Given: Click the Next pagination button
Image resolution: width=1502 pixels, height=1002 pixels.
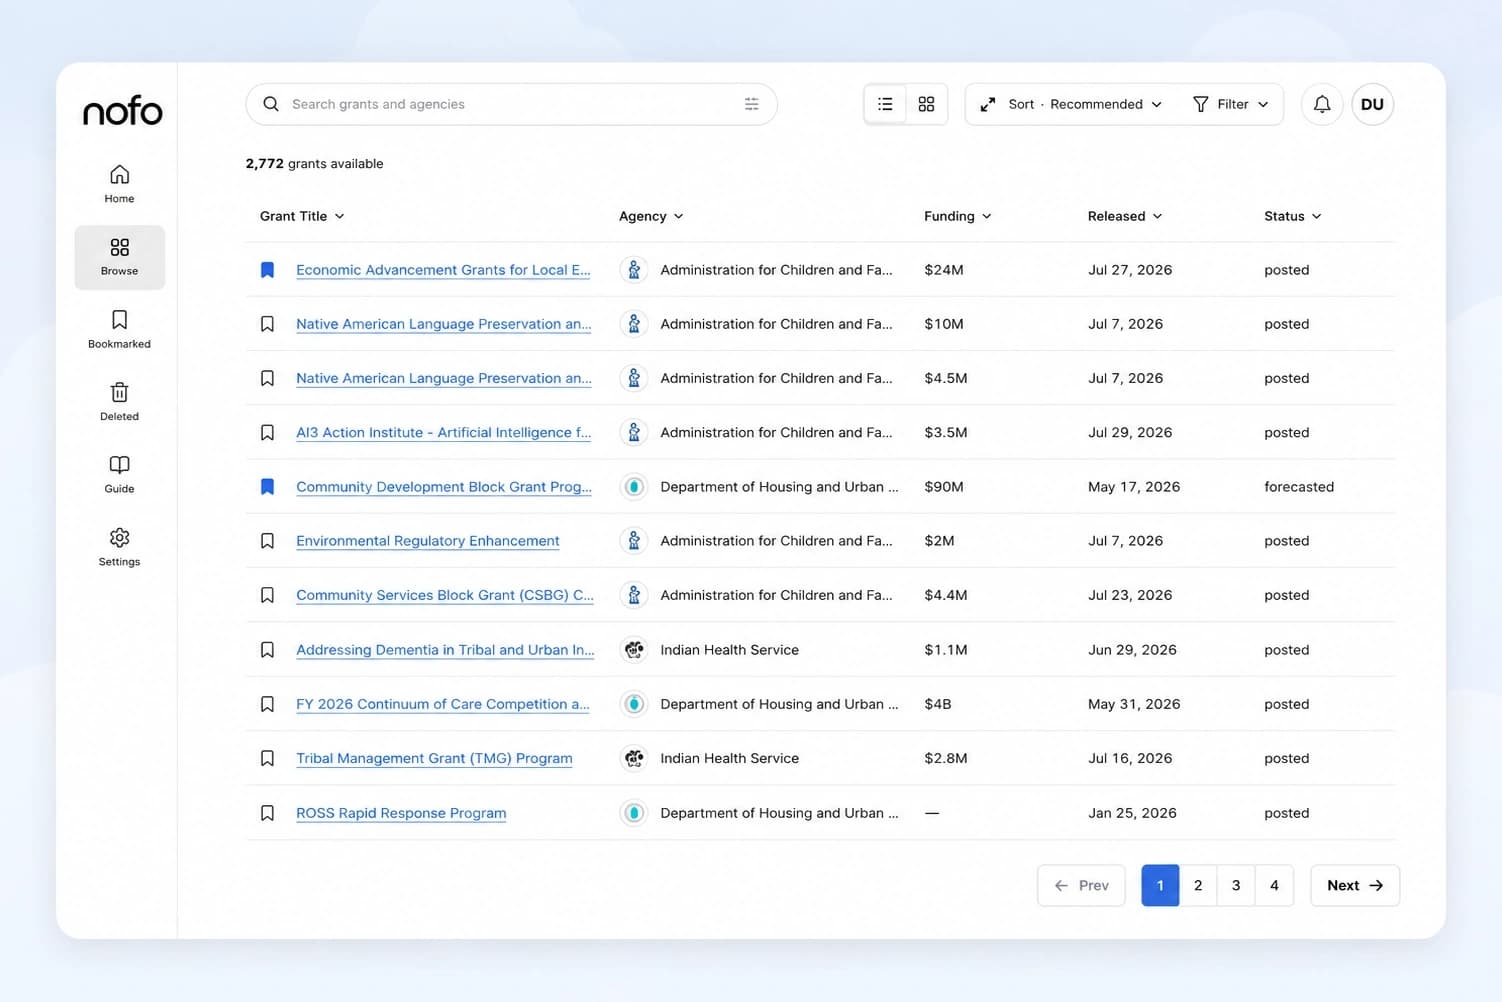Looking at the screenshot, I should pyautogui.click(x=1355, y=885).
